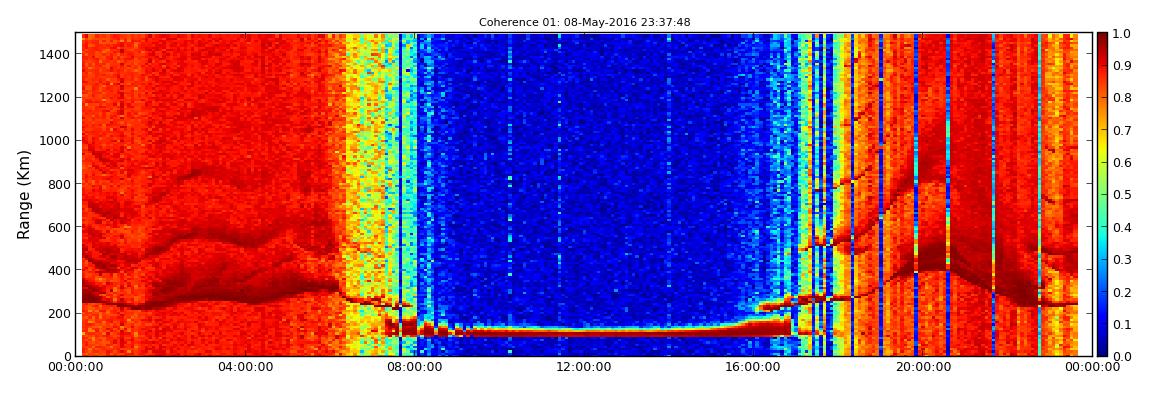
Task: Click the colorbar value 0.6
Action: 1123,162
